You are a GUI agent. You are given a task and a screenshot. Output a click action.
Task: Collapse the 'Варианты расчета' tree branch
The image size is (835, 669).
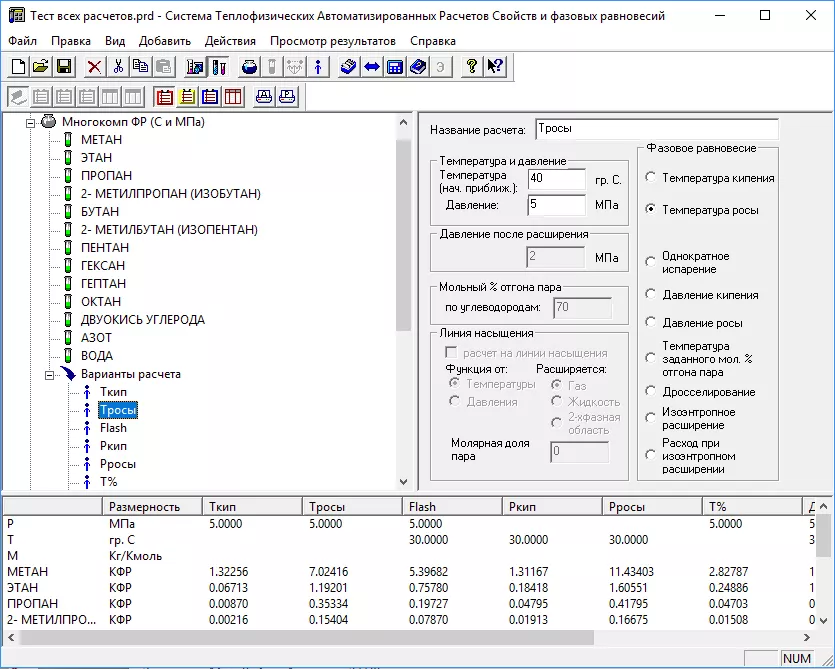coord(47,374)
